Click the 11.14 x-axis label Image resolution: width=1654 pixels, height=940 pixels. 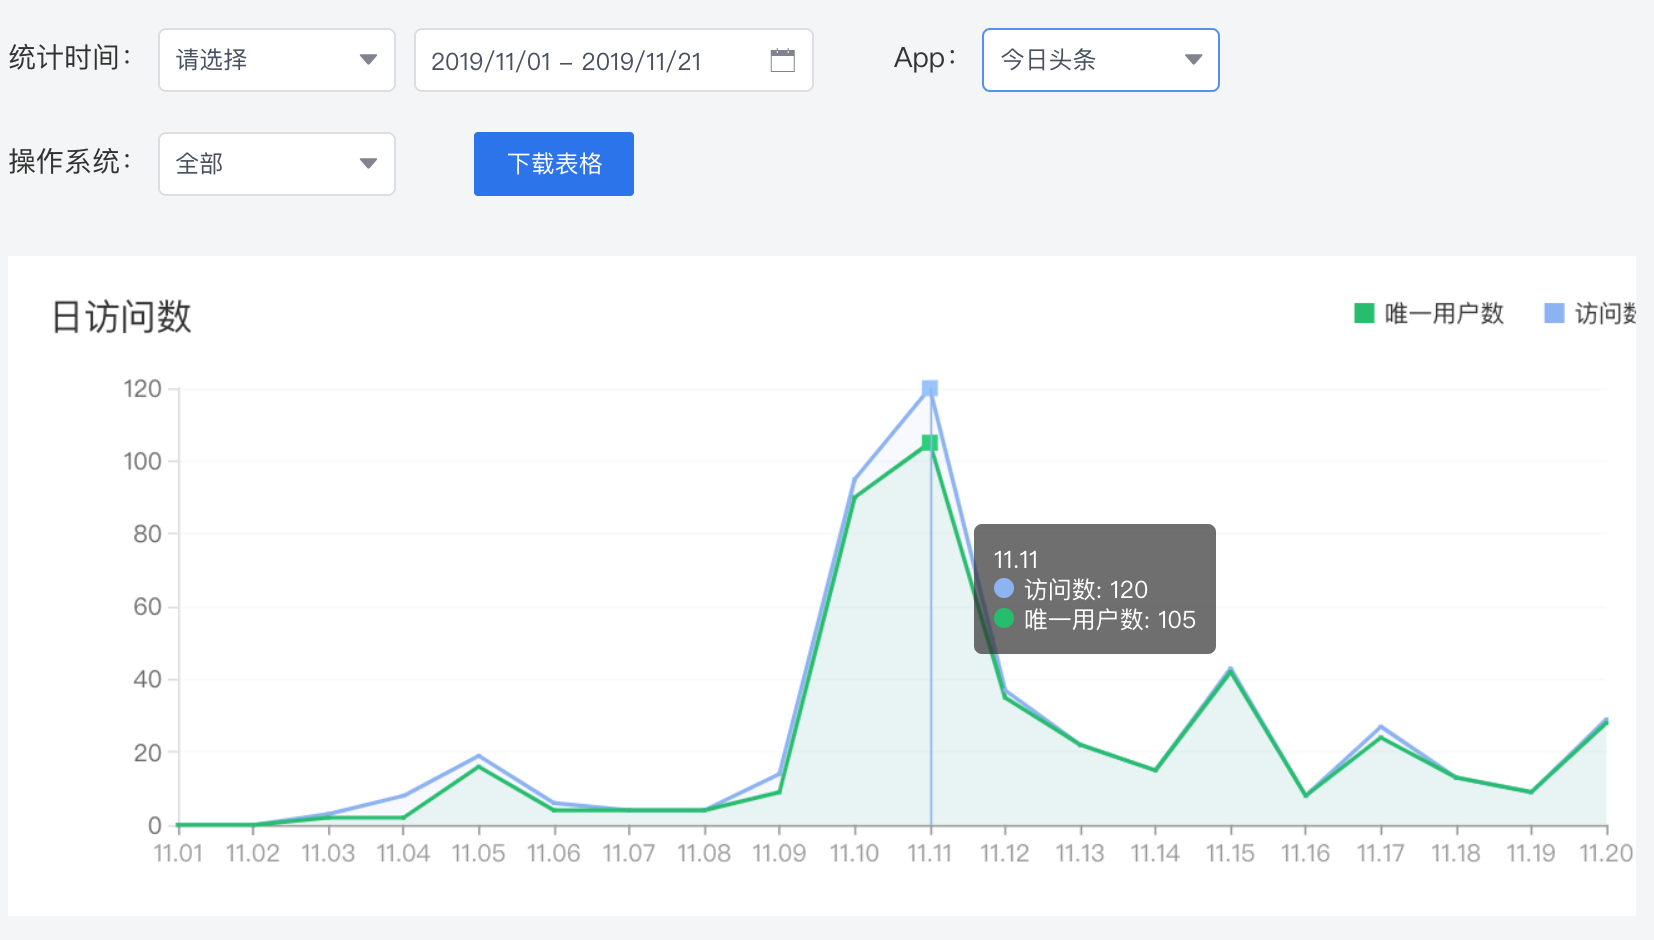[x=1155, y=853]
